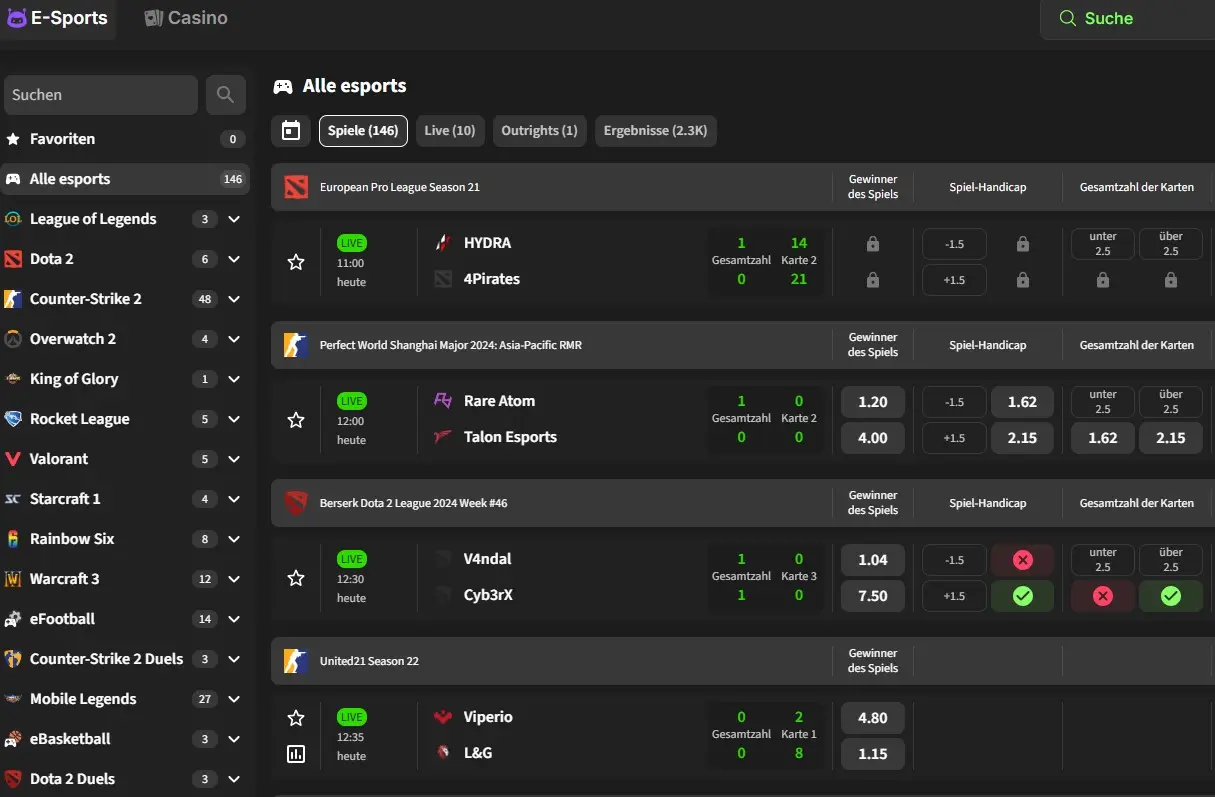This screenshot has height=797, width=1215.
Task: Bet on Cyb3rX winner odds 7.50
Action: click(873, 596)
